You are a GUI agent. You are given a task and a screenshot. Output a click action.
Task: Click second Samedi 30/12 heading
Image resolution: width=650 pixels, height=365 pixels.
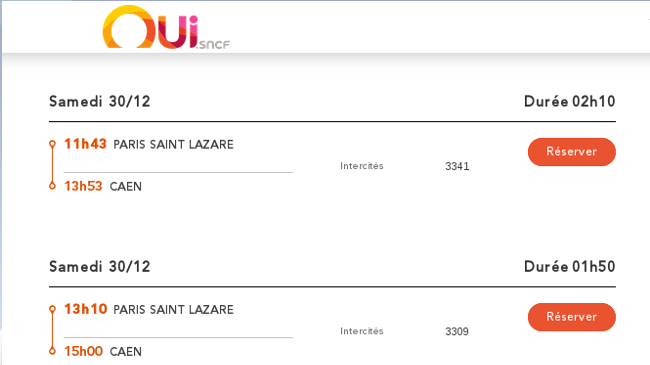click(x=99, y=267)
